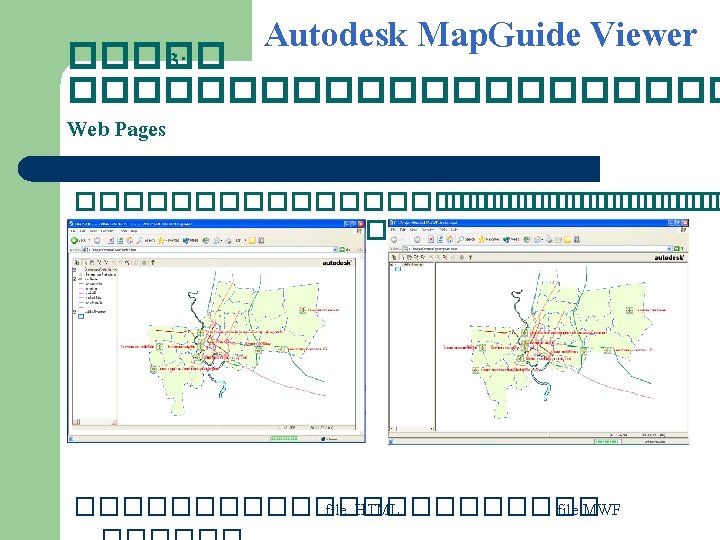Open File menu in the left browser
The image size is (720, 540).
(x=73, y=231)
